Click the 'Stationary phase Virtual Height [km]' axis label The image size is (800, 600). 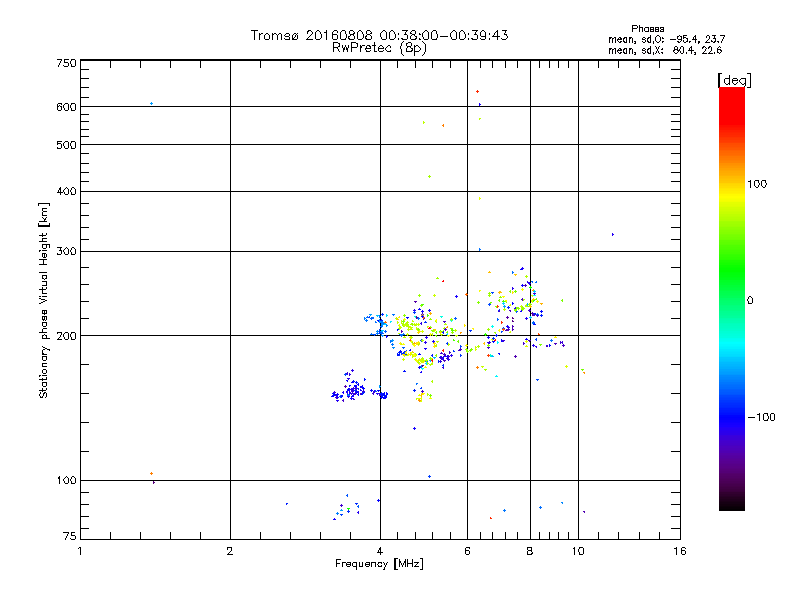coord(44,300)
